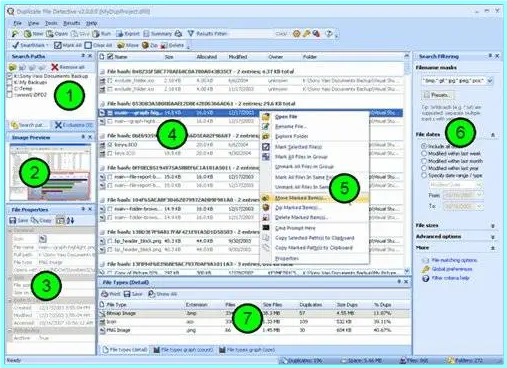Select Modified within last year radio button
The image size is (507, 368).
pos(424,168)
